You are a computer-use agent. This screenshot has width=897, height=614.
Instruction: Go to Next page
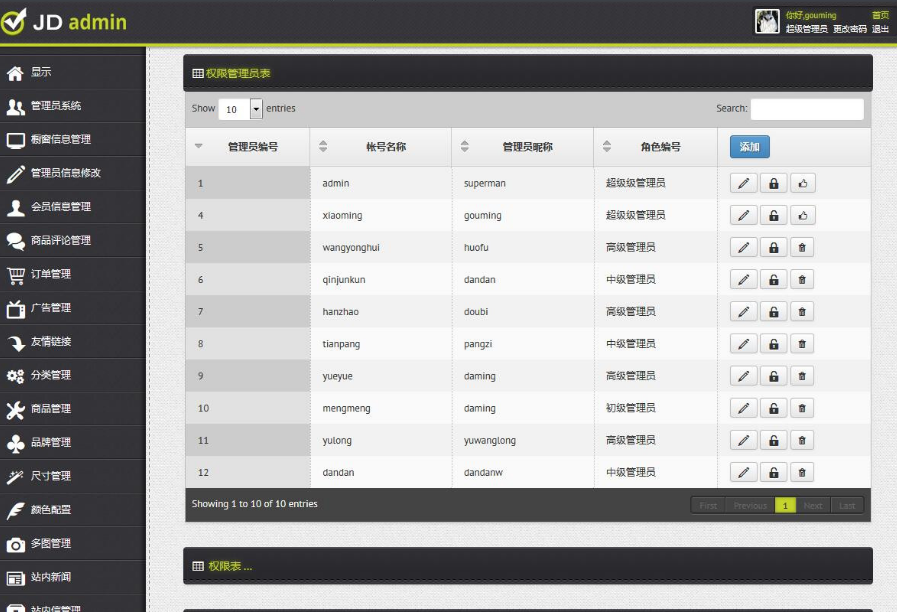pyautogui.click(x=813, y=505)
